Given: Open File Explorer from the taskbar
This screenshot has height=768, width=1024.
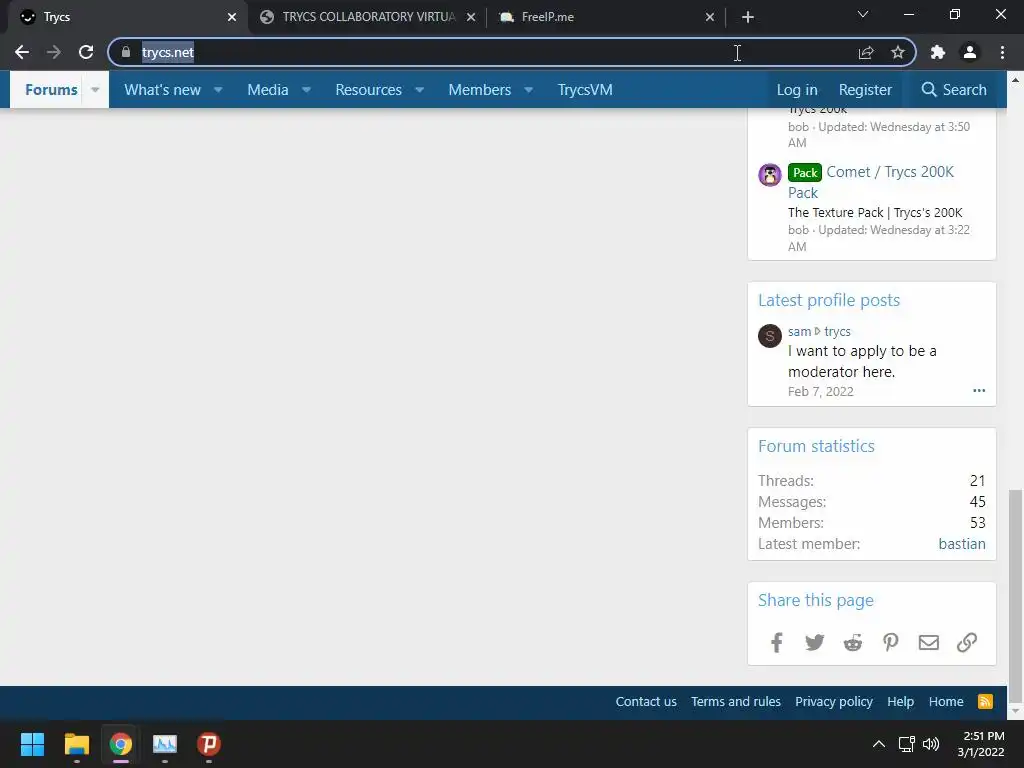Looking at the screenshot, I should pos(76,744).
